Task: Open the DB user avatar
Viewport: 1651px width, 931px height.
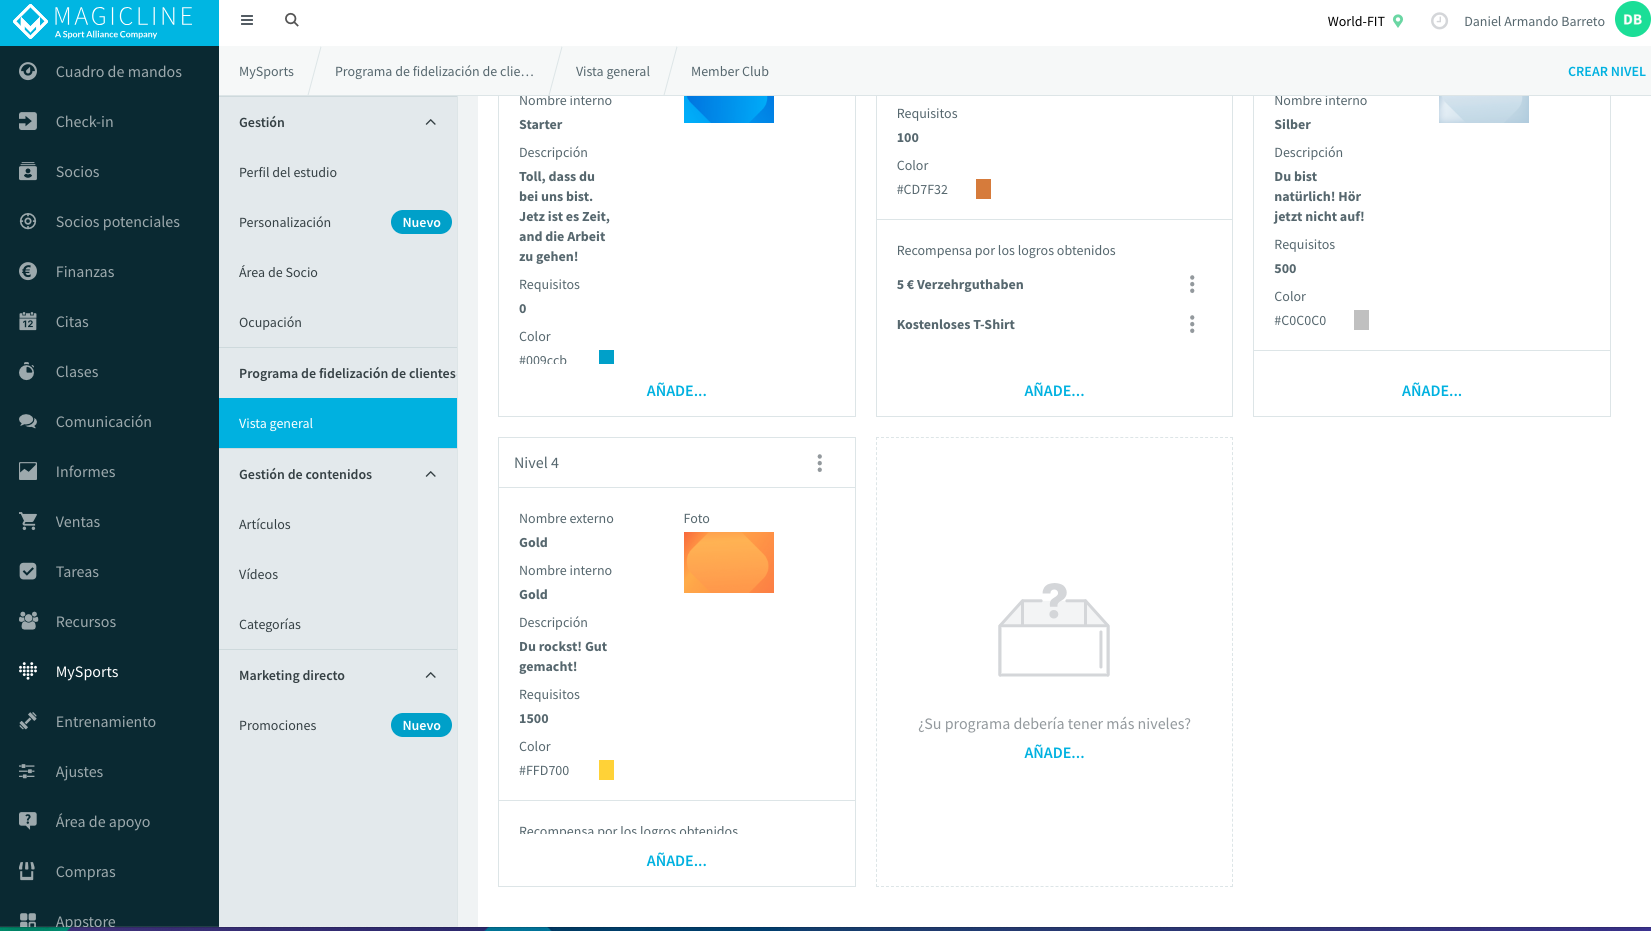Action: [1632, 20]
